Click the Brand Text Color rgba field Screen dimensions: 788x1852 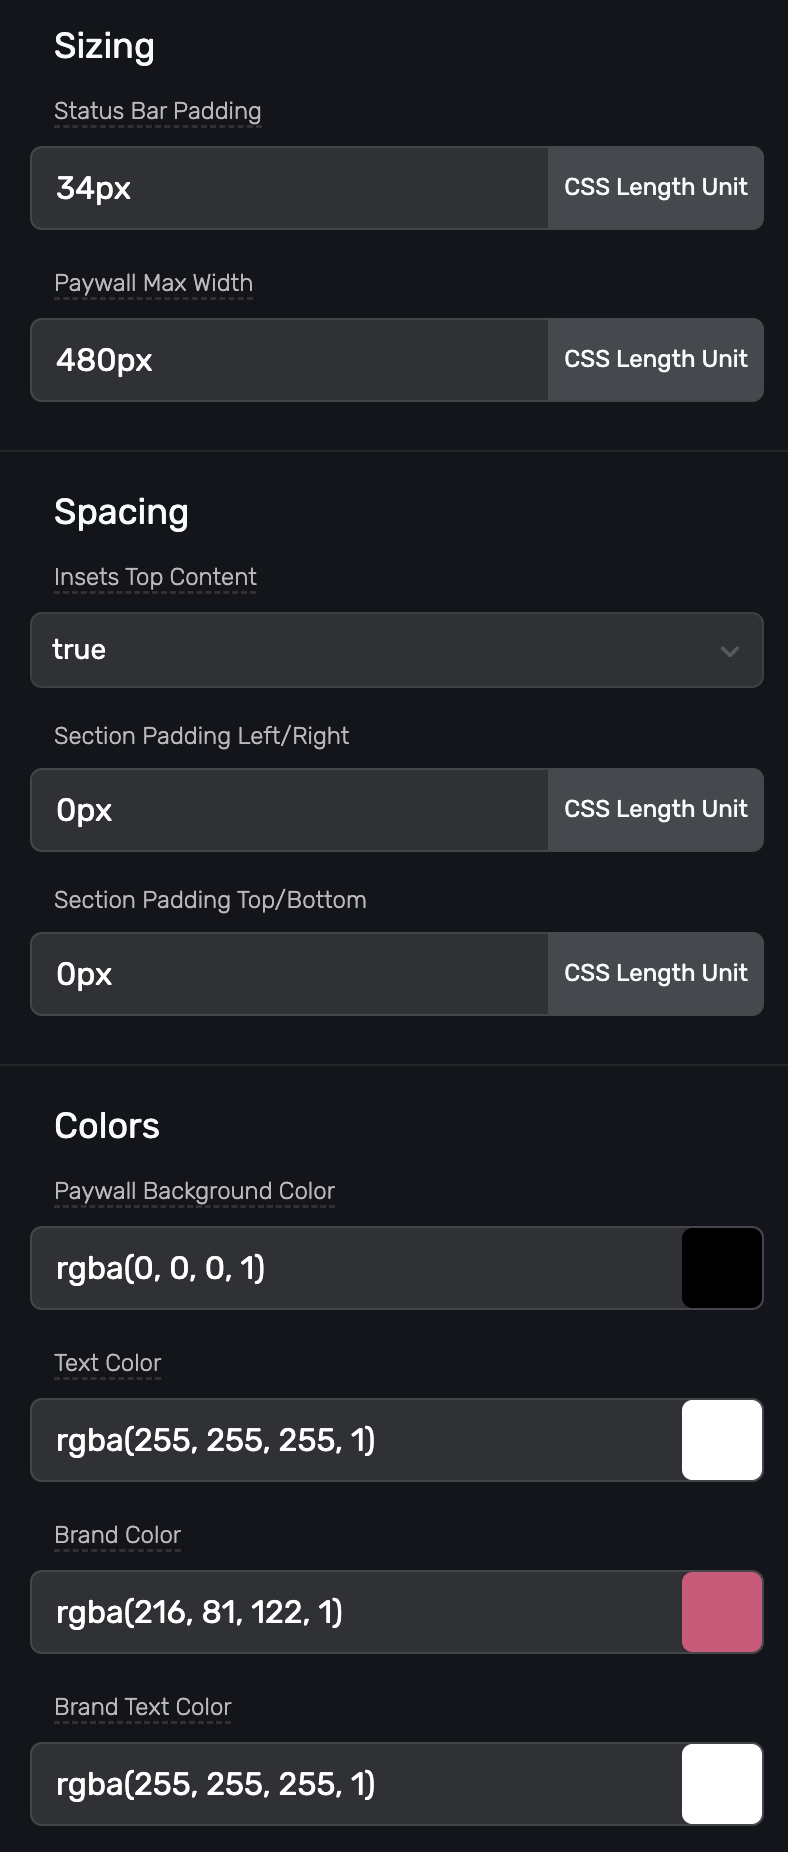tap(355, 1784)
